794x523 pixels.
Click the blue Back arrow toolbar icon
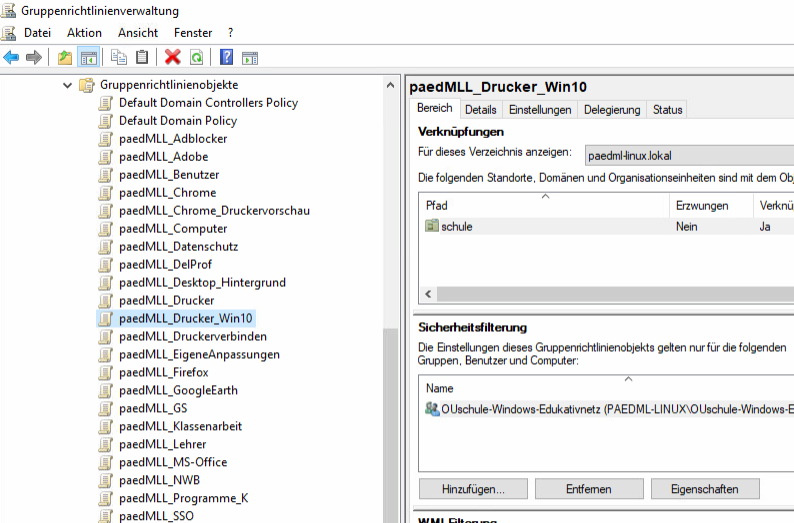point(11,57)
